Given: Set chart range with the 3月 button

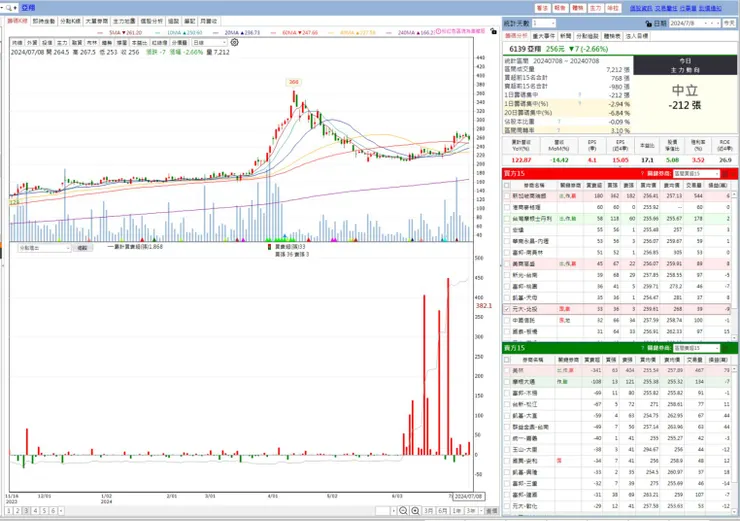Looking at the screenshot, I should [429, 511].
